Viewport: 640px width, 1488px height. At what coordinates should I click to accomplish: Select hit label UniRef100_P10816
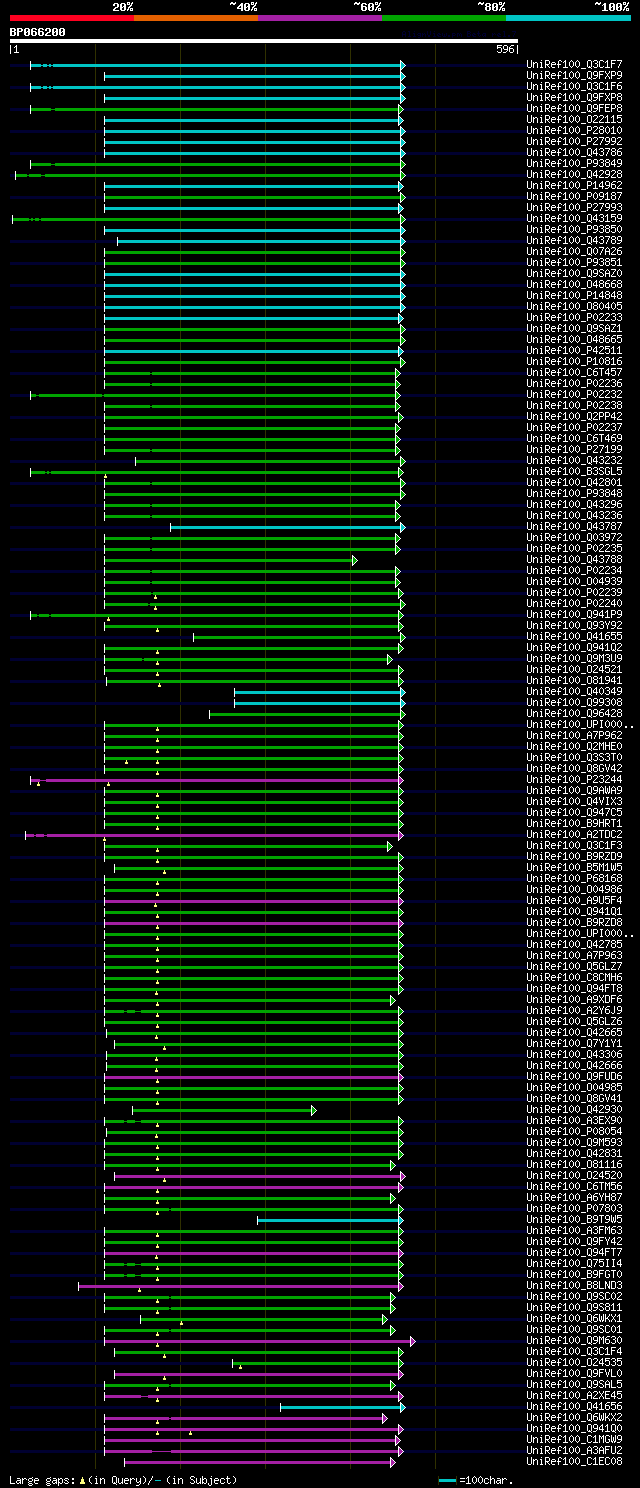coord(574,362)
